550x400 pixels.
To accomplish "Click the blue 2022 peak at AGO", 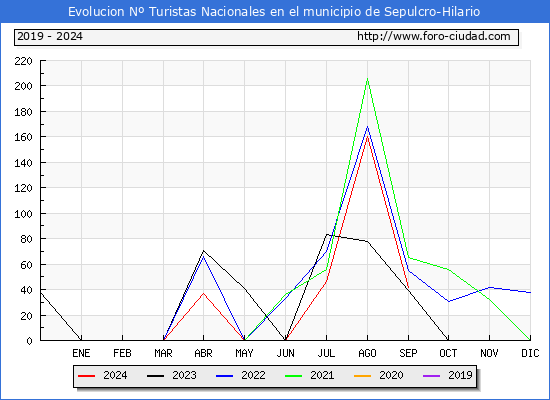I will [x=367, y=127].
